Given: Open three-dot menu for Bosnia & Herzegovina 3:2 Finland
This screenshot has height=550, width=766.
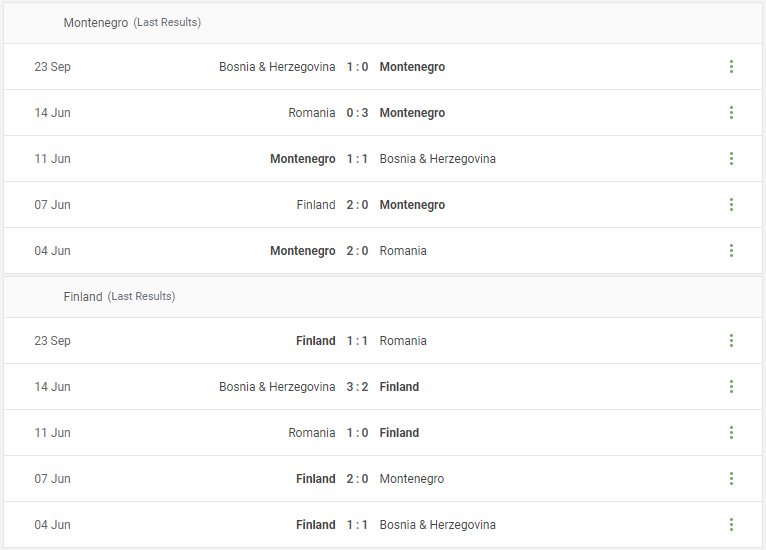Looking at the screenshot, I should pos(731,386).
